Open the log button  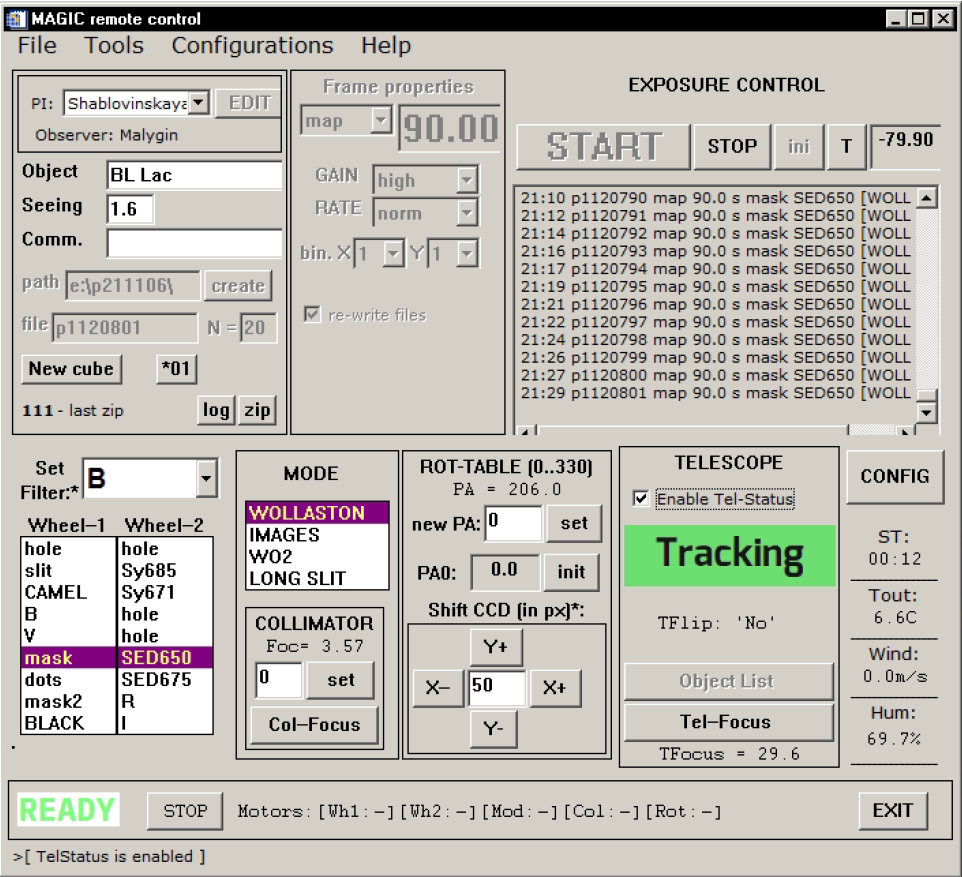pyautogui.click(x=216, y=410)
